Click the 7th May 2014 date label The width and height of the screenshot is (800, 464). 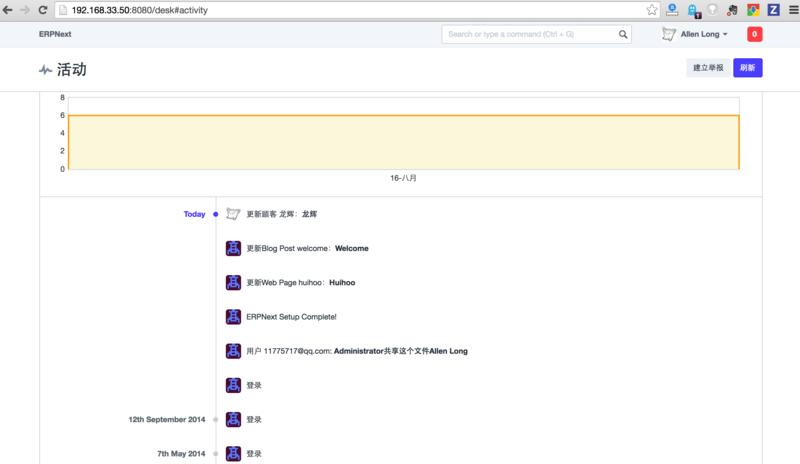pos(181,454)
